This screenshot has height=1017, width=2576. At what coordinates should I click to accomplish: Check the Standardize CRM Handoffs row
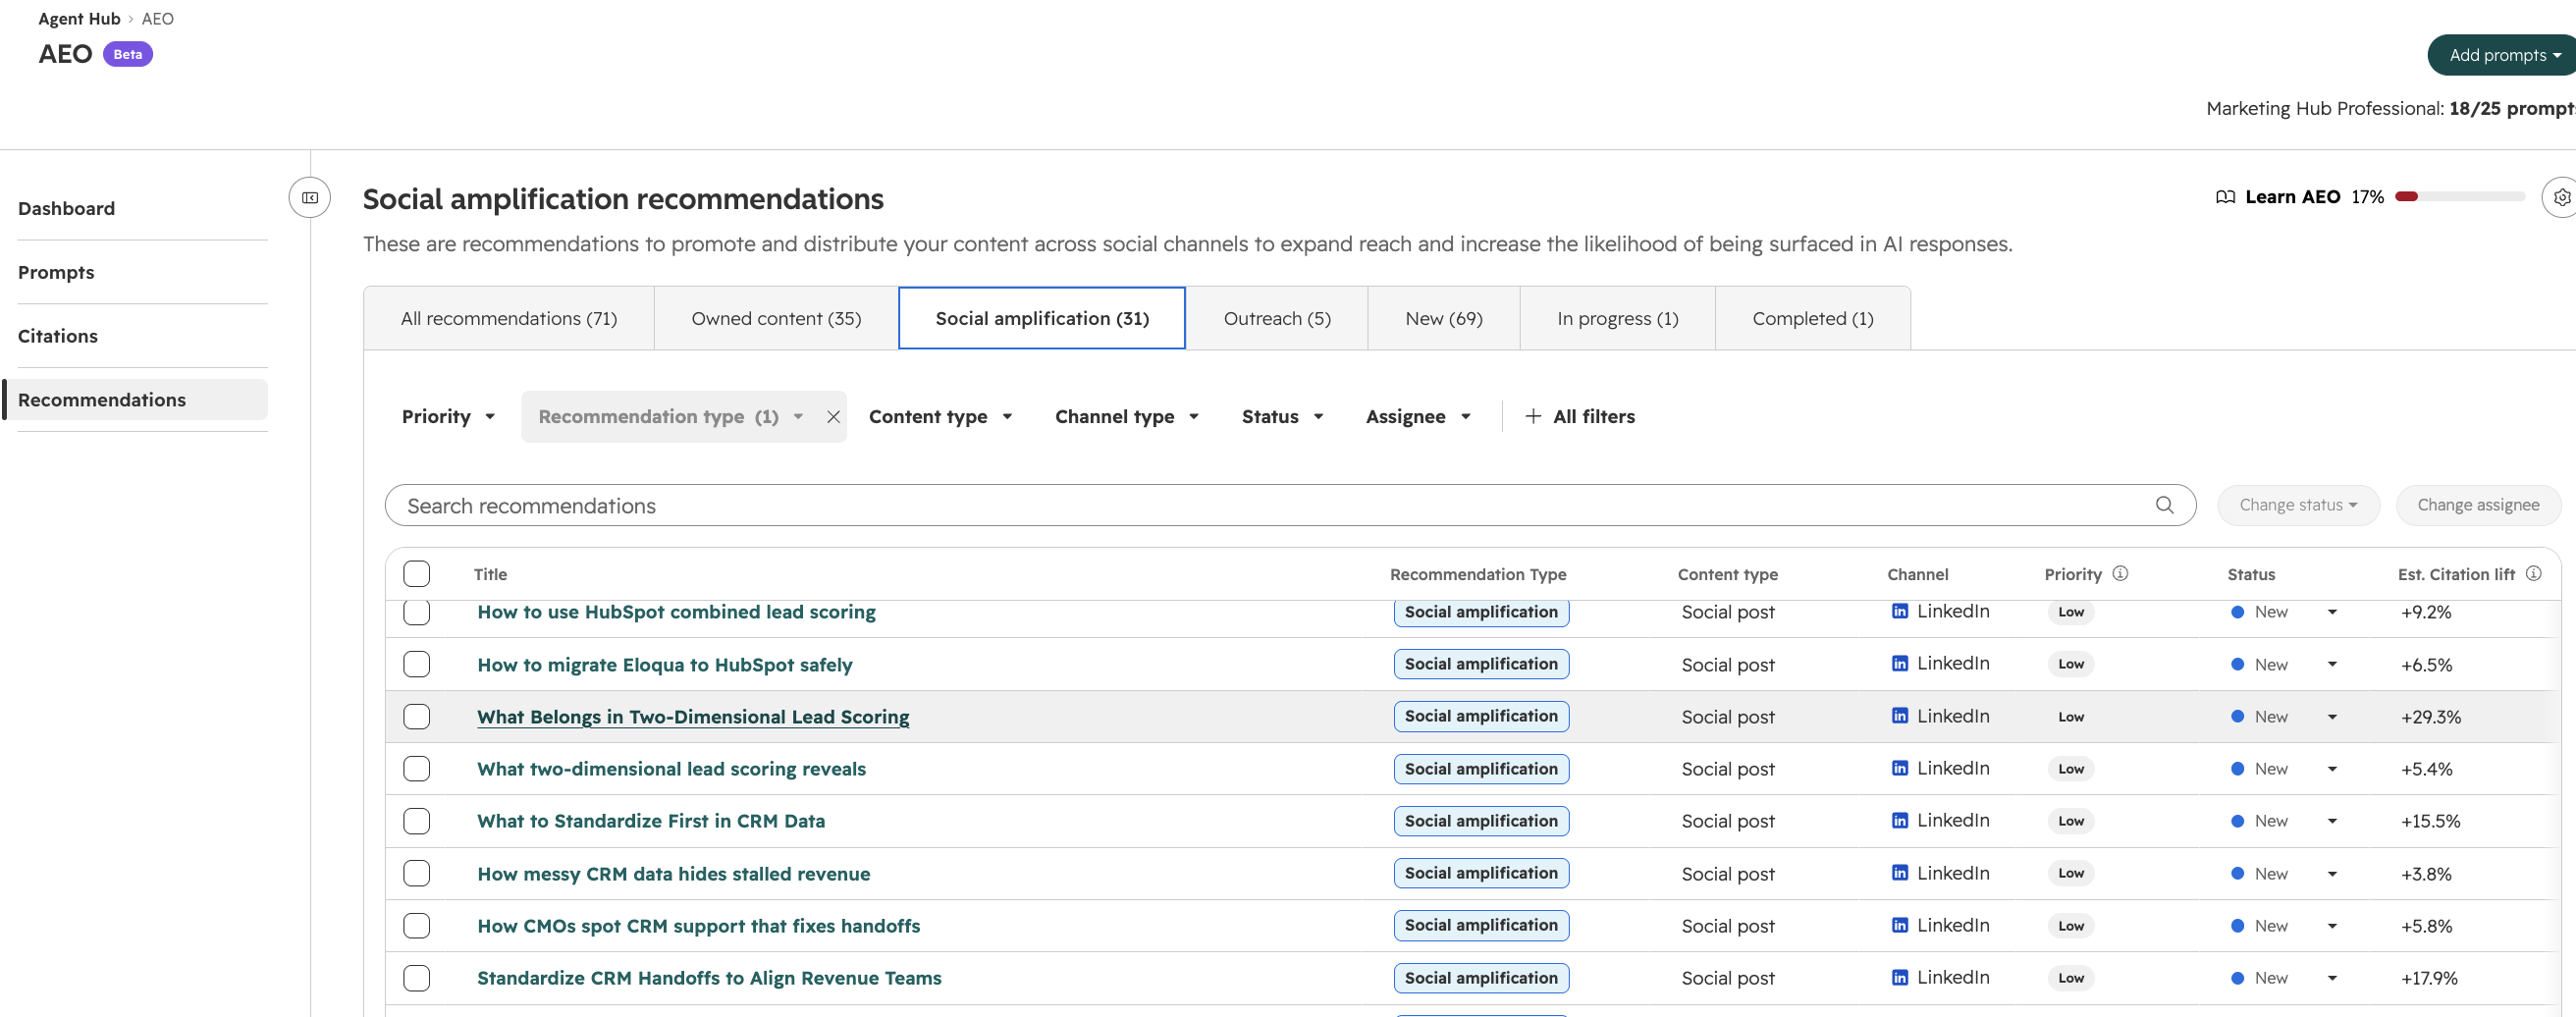[x=417, y=978]
